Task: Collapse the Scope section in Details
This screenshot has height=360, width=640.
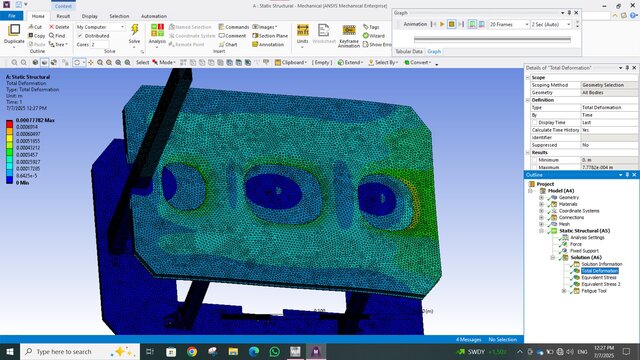Action: 528,78
